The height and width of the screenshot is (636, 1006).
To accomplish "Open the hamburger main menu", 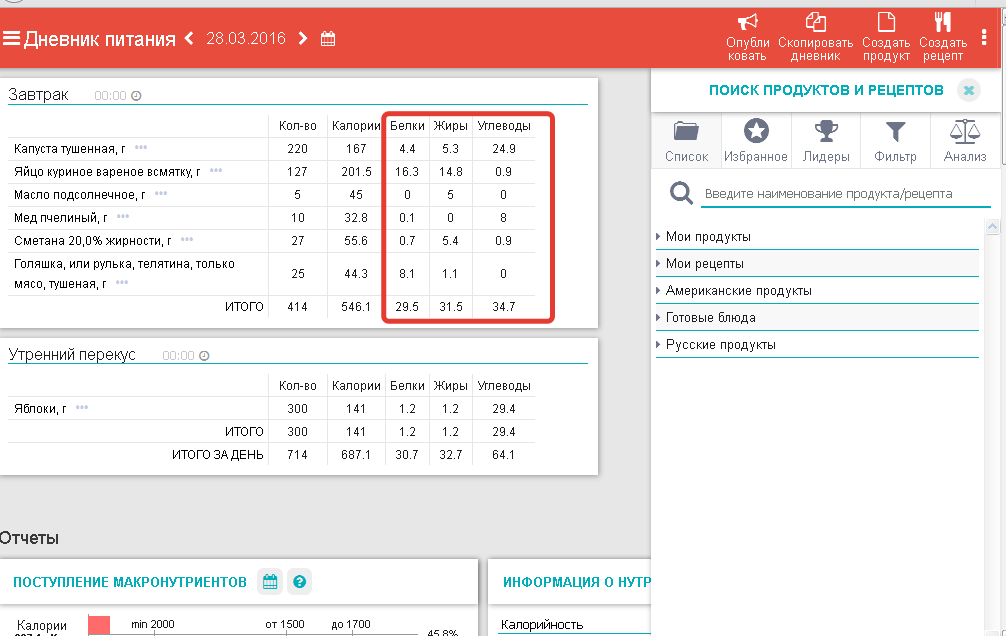I will pyautogui.click(x=11, y=39).
